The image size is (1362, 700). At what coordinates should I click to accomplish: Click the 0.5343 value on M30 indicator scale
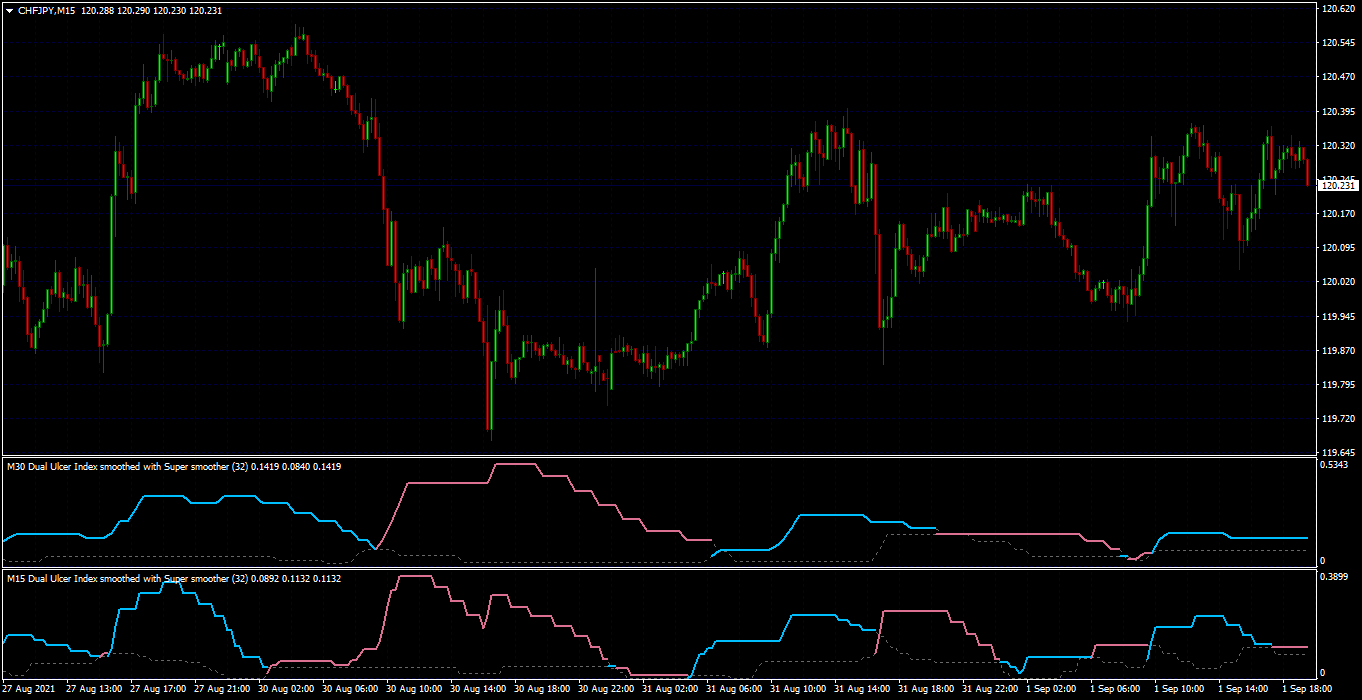[x=1335, y=465]
